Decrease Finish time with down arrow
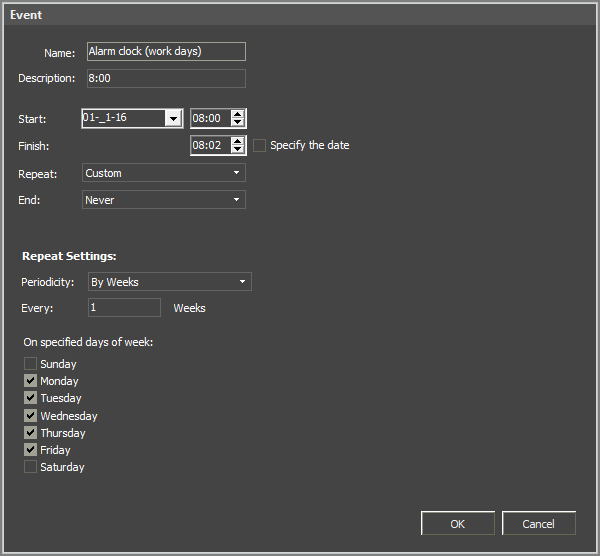The image size is (600, 556). coord(238,149)
